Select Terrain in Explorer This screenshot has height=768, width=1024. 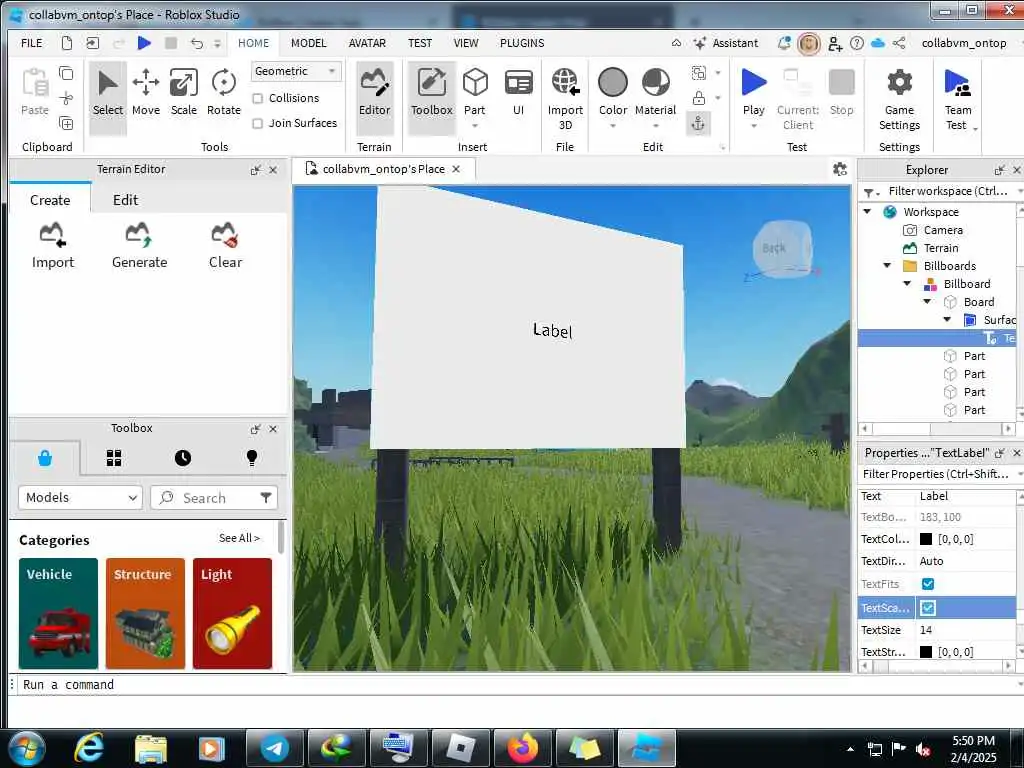click(940, 248)
